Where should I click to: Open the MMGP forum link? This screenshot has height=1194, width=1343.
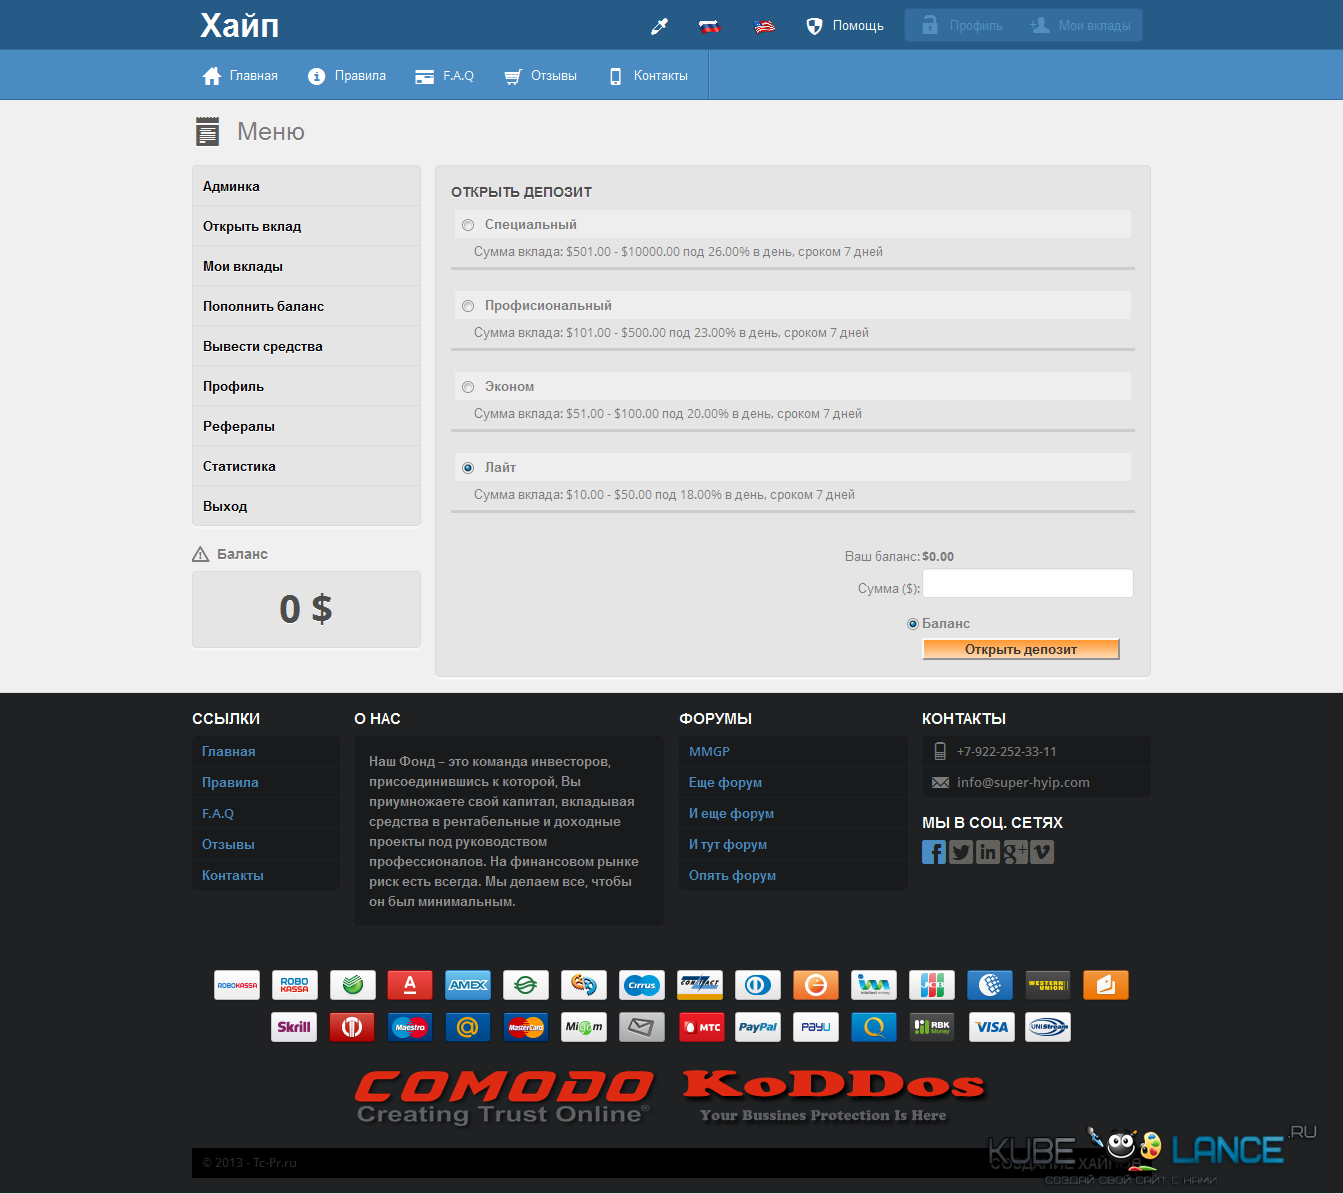click(x=709, y=752)
